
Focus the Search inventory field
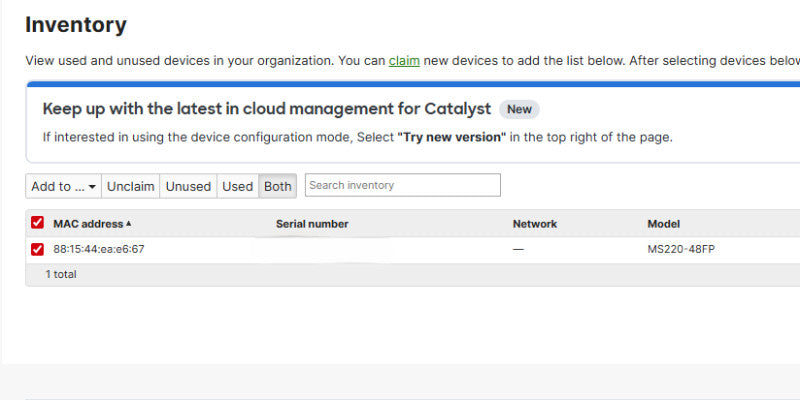click(403, 185)
